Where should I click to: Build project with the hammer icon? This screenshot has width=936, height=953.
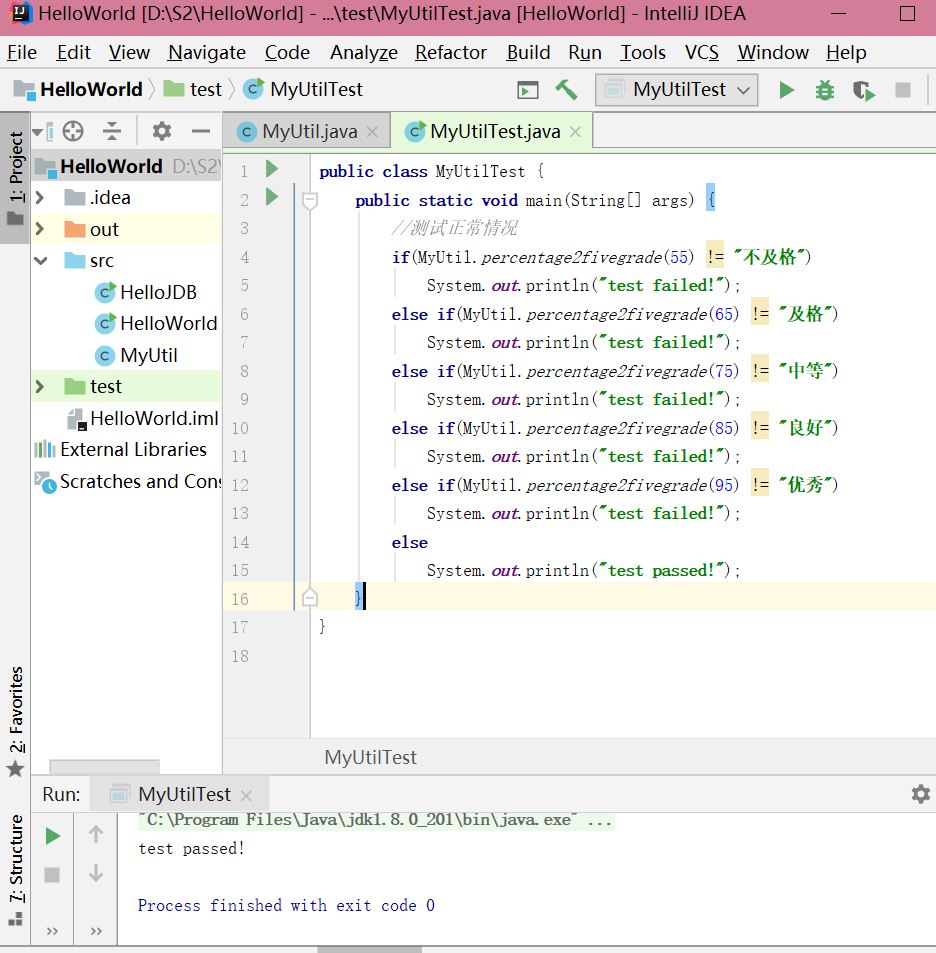pyautogui.click(x=566, y=90)
